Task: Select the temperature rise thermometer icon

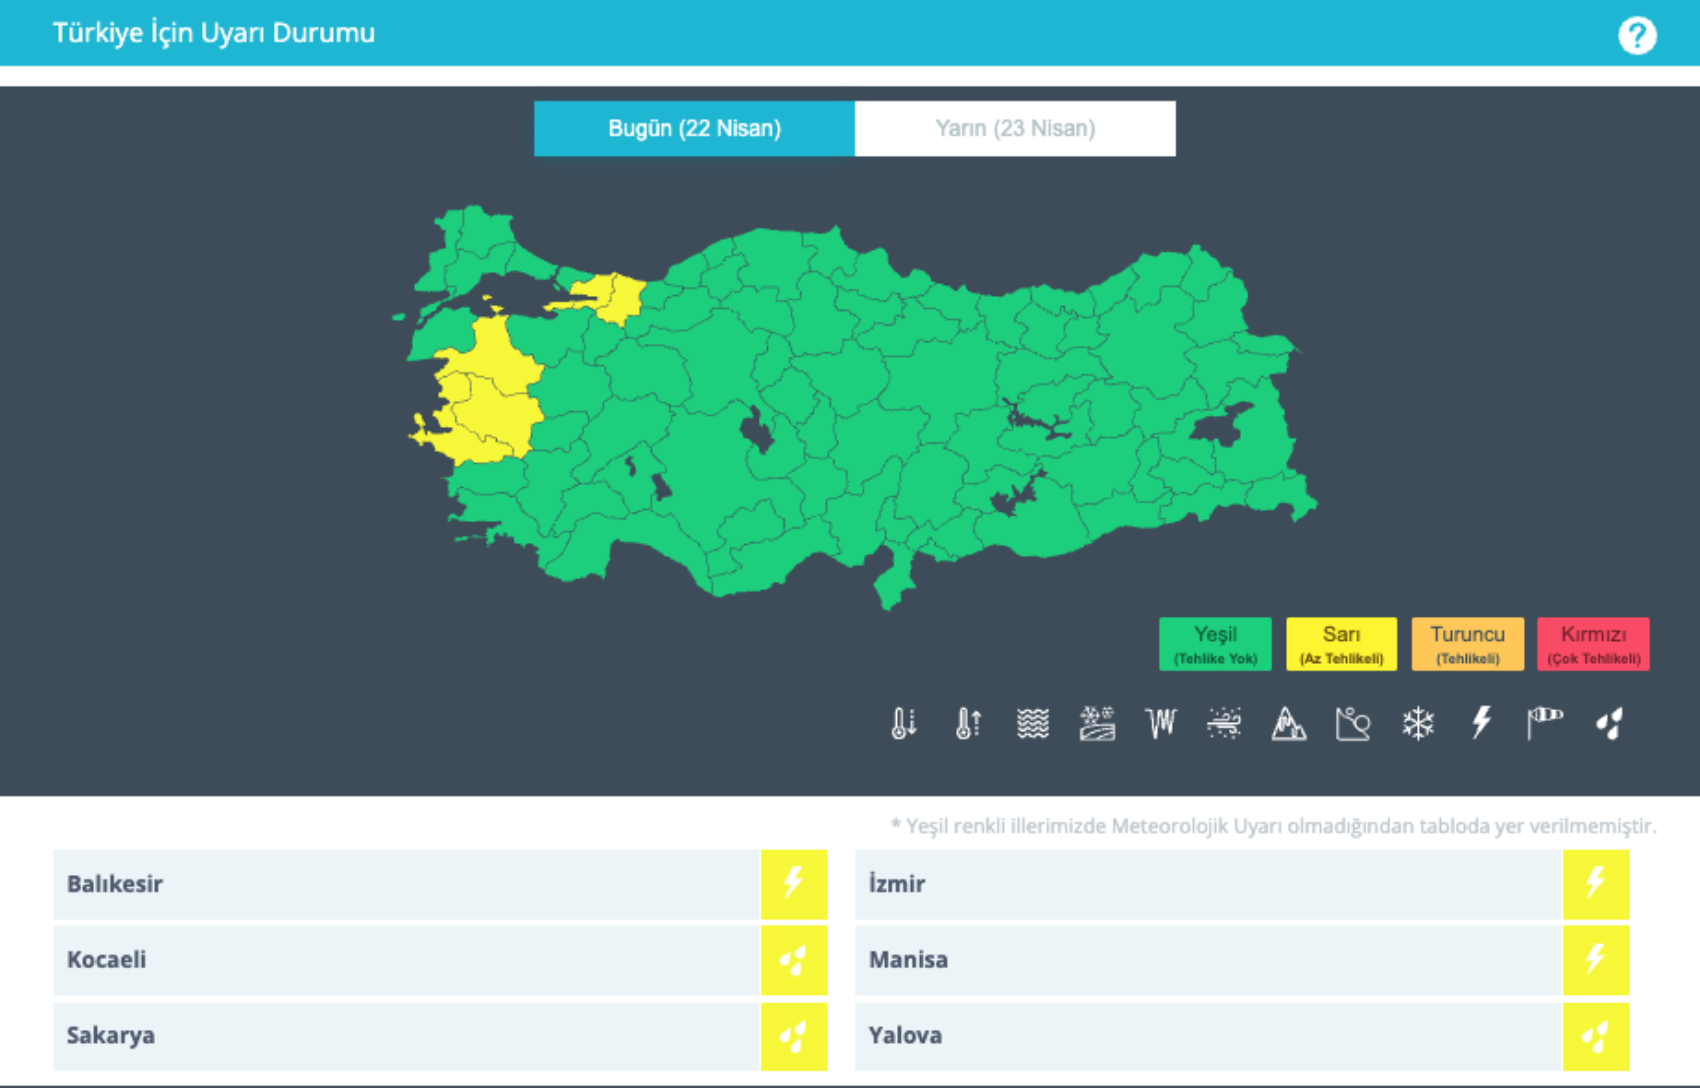Action: point(968,723)
